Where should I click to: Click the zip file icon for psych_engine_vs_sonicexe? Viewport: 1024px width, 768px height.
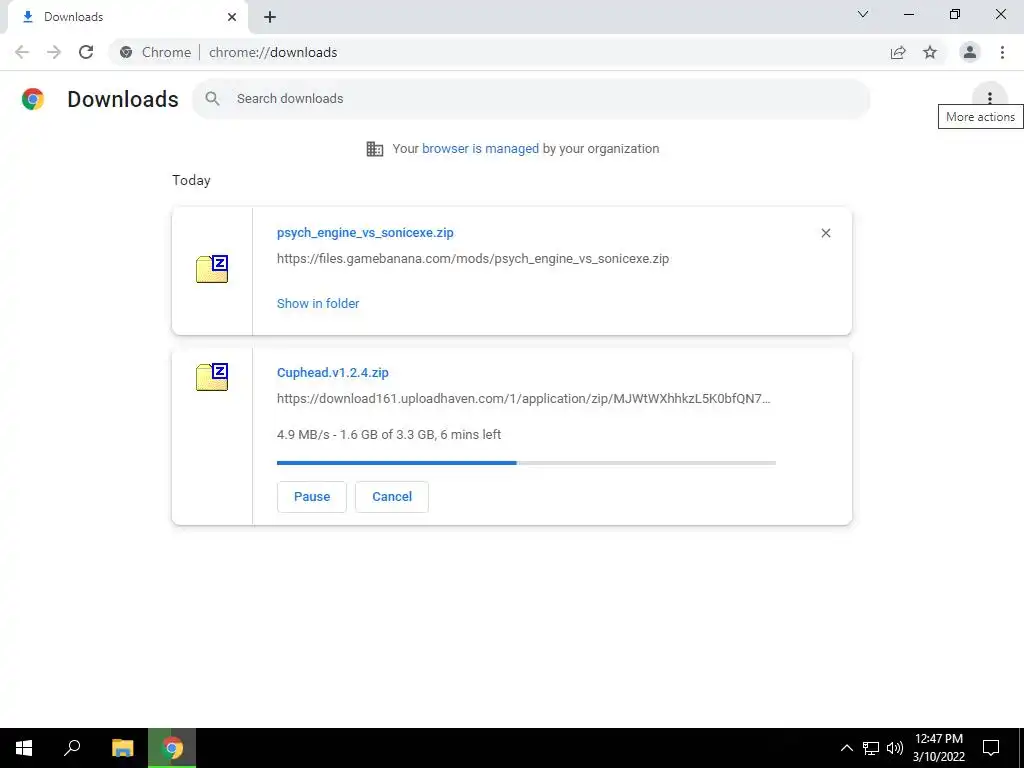click(212, 269)
